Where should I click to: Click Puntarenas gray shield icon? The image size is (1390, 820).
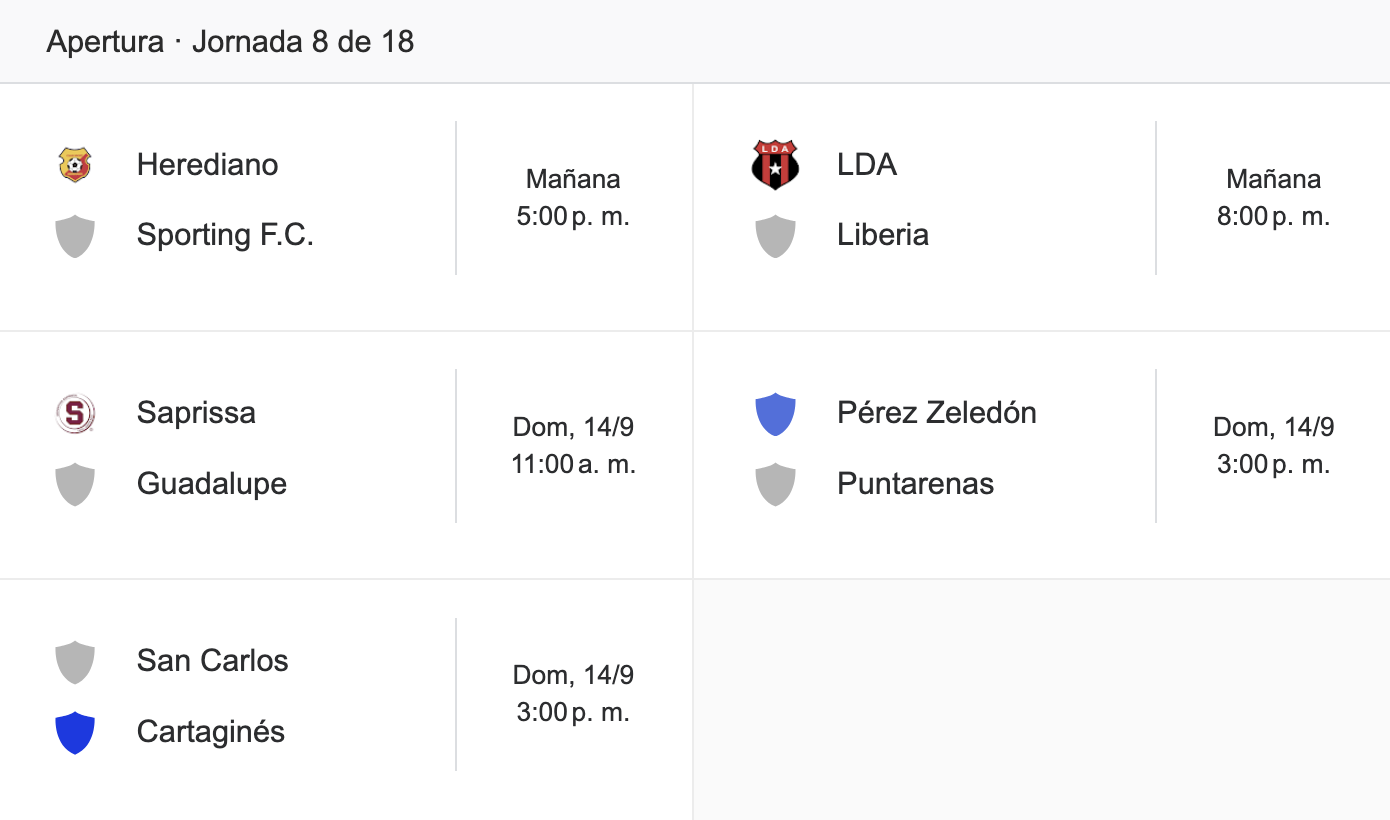pyautogui.click(x=775, y=484)
